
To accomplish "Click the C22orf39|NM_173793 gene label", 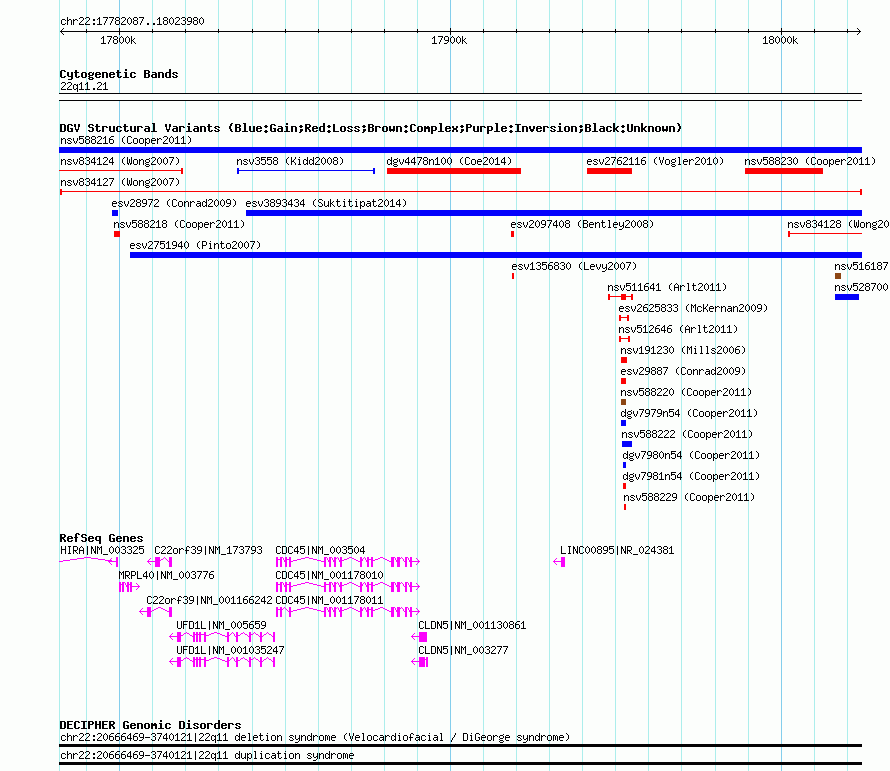I will [x=208, y=550].
